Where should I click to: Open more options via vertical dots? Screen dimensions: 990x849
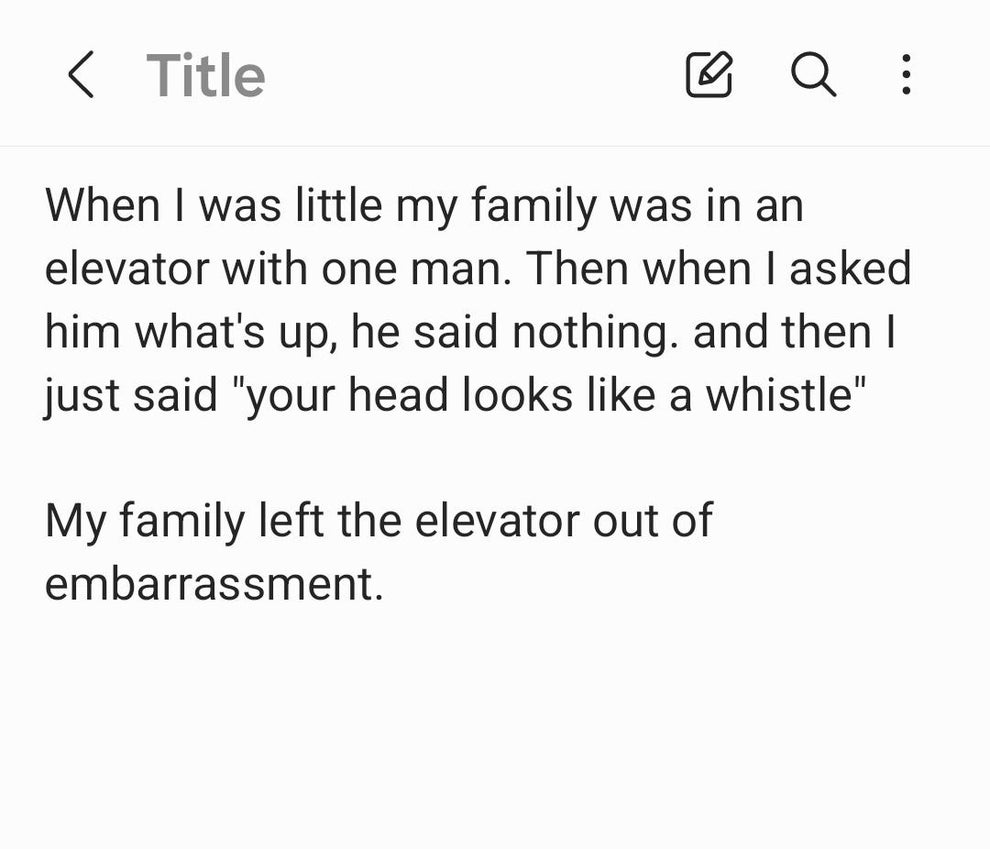tap(905, 75)
